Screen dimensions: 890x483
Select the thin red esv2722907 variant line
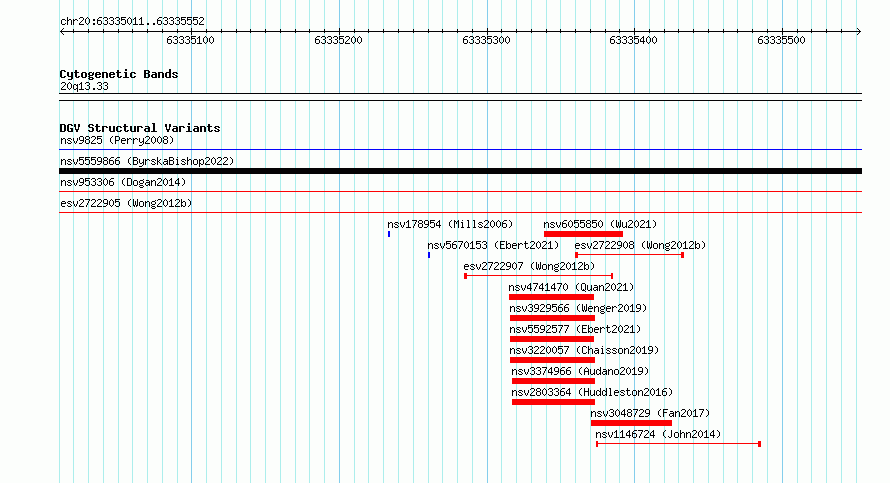coord(539,276)
